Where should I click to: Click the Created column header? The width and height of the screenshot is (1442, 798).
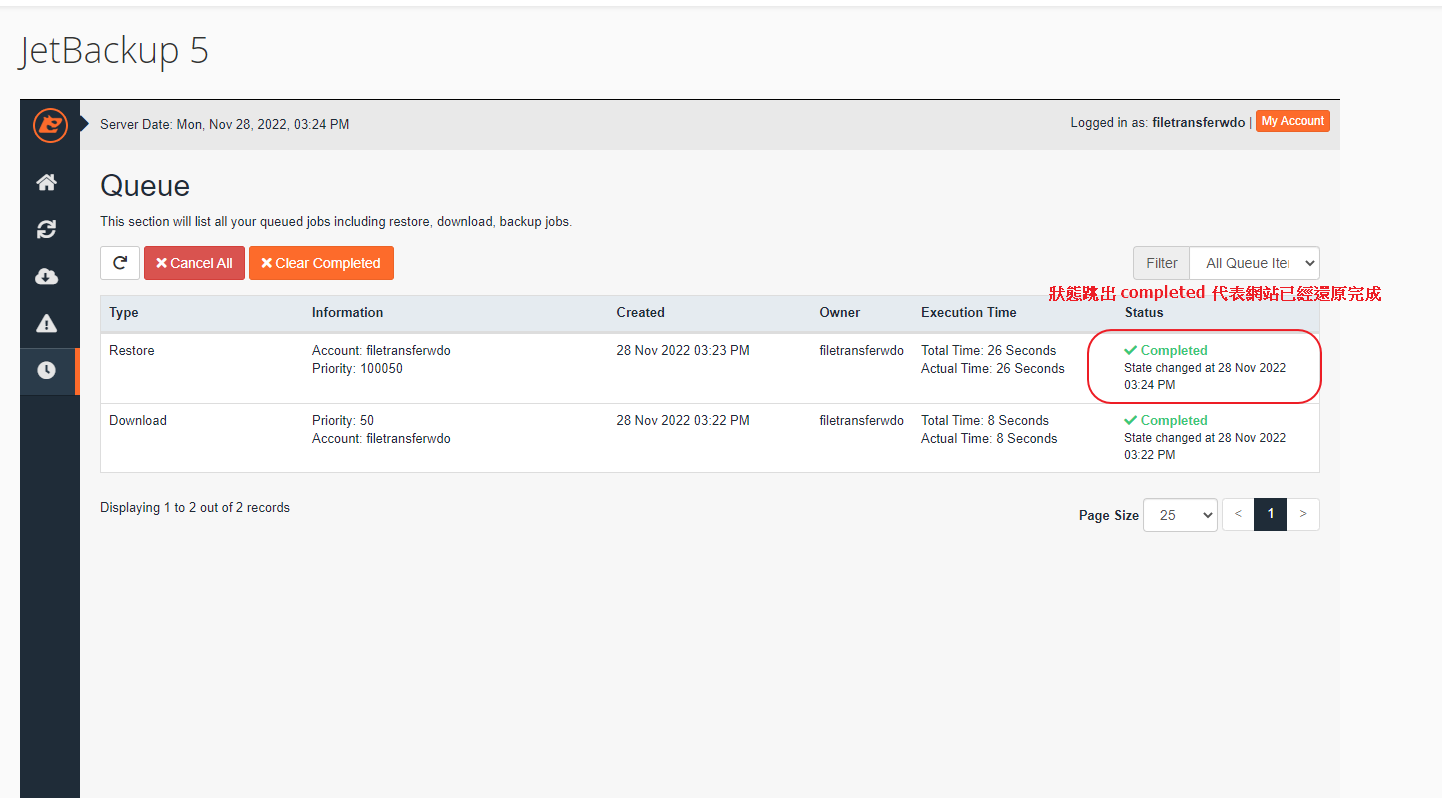pos(640,313)
